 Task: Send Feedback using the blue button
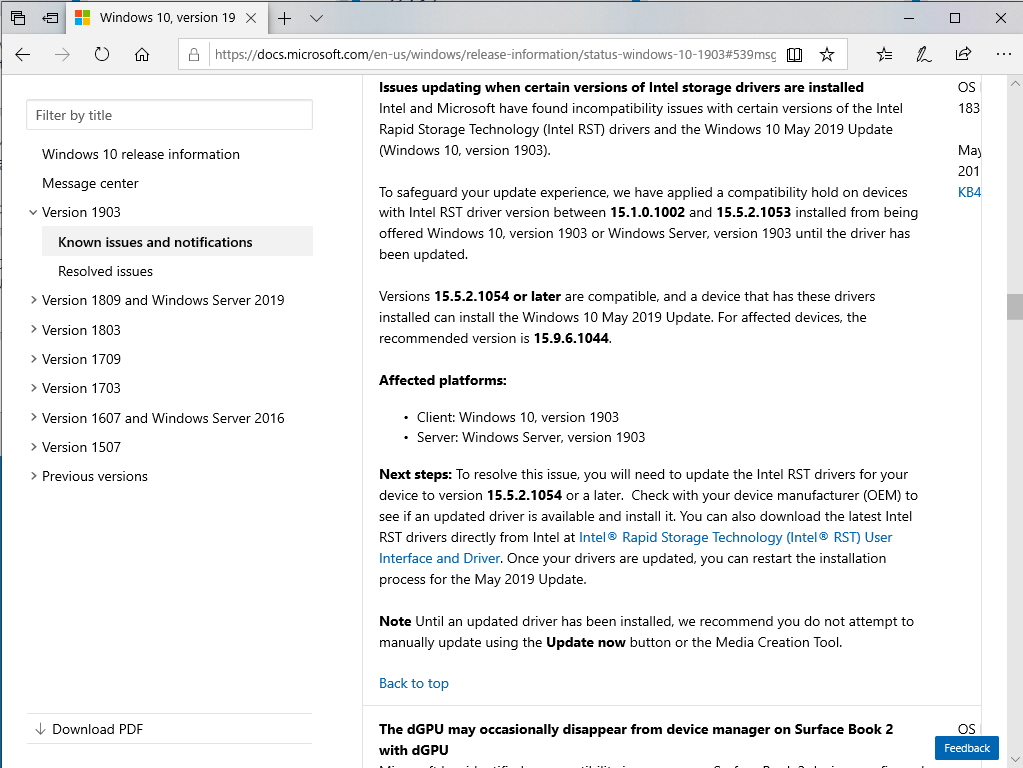(x=965, y=747)
